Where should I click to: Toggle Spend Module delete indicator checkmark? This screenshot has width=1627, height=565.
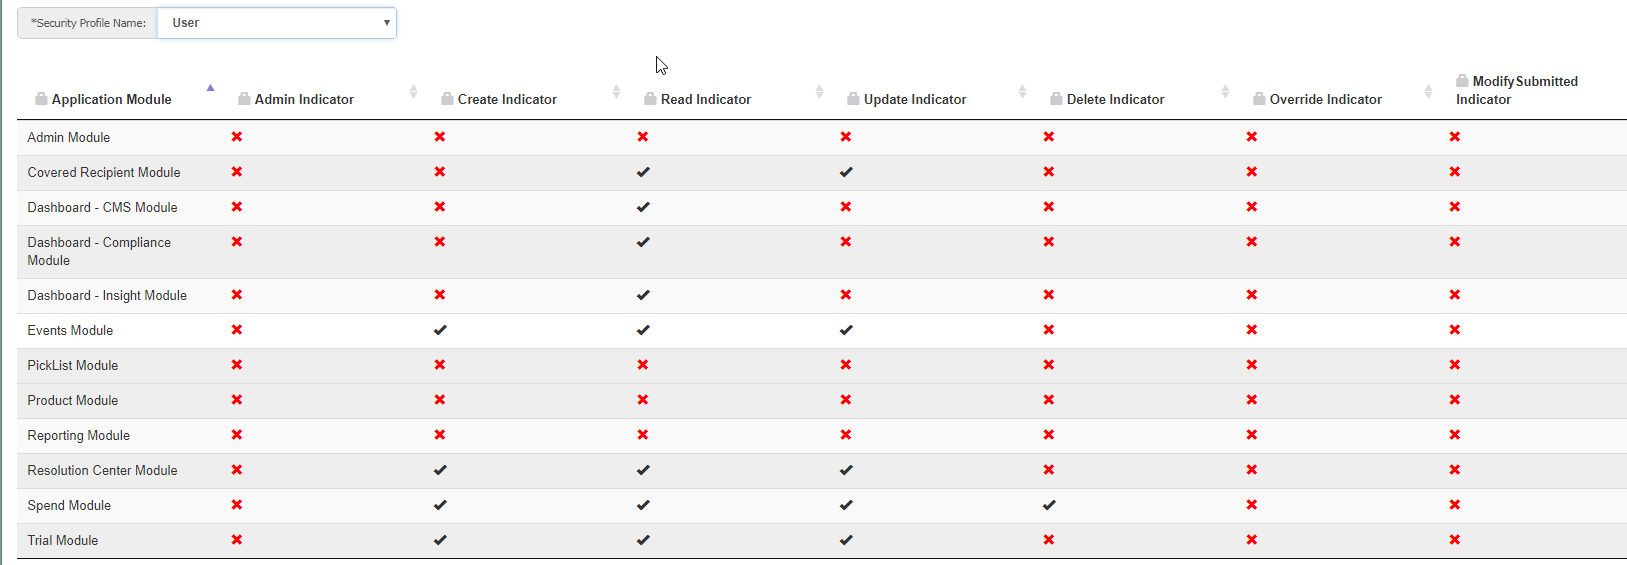[1048, 505]
